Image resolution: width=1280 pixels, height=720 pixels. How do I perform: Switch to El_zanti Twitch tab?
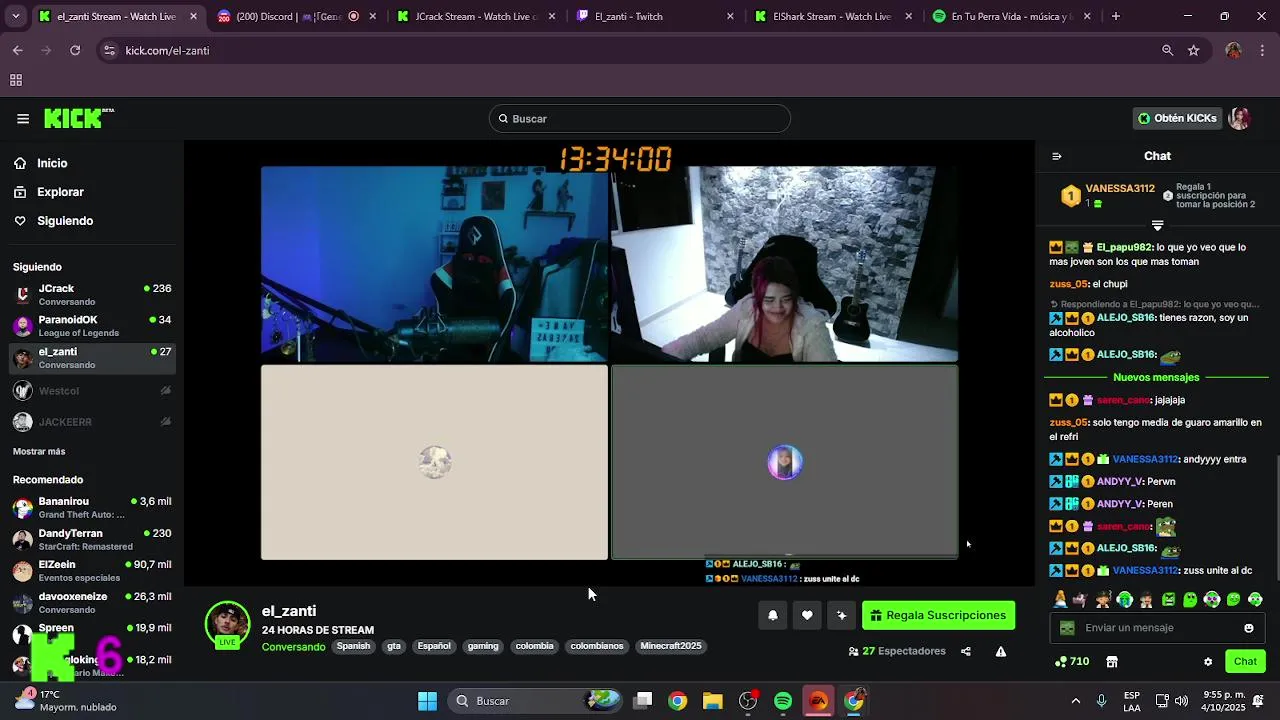coord(657,16)
